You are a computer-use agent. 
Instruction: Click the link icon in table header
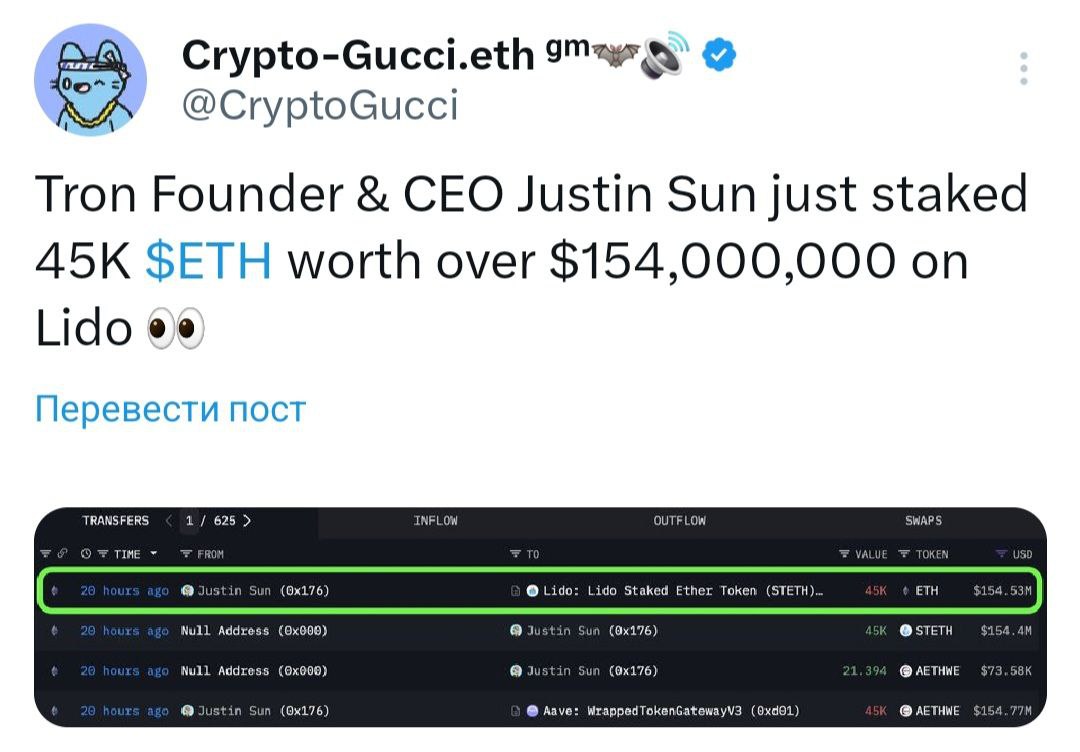pos(62,554)
